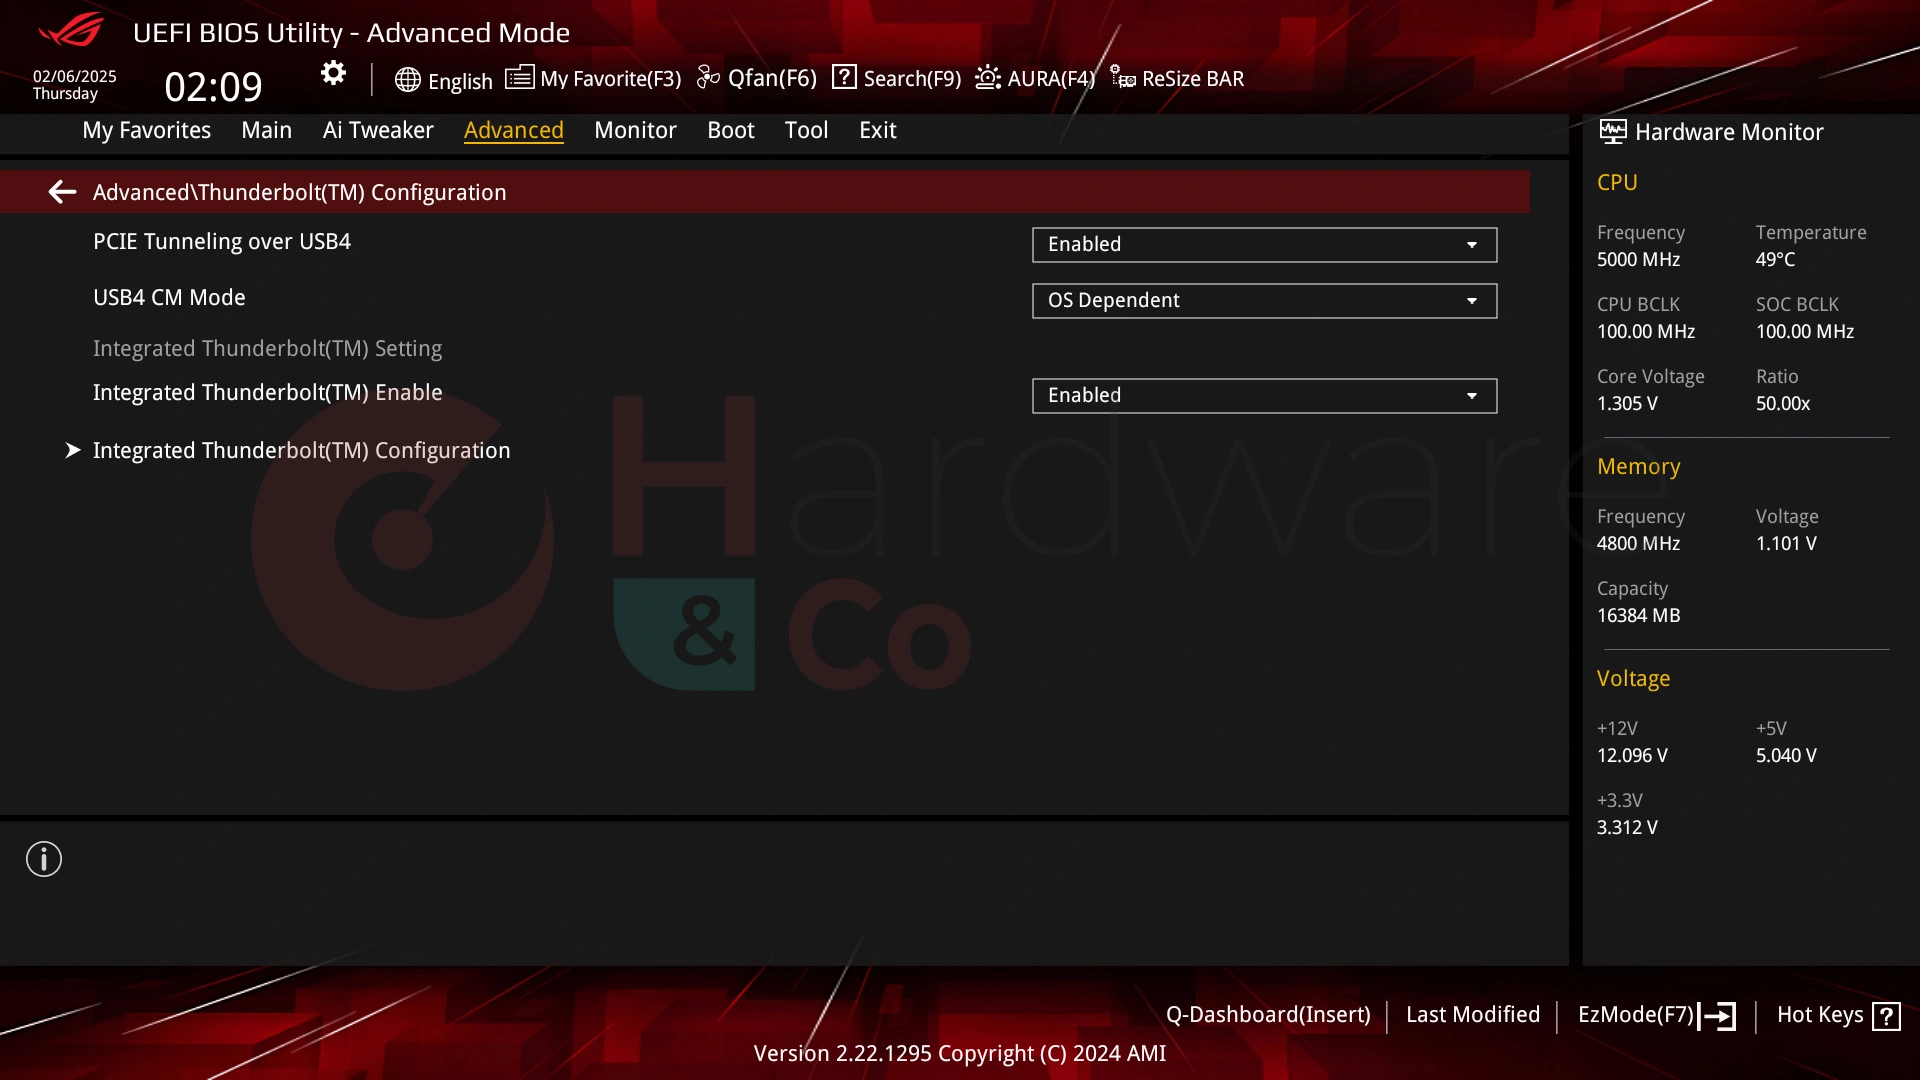
Task: Click the Memory Voltage 1.101 V value
Action: click(1786, 543)
